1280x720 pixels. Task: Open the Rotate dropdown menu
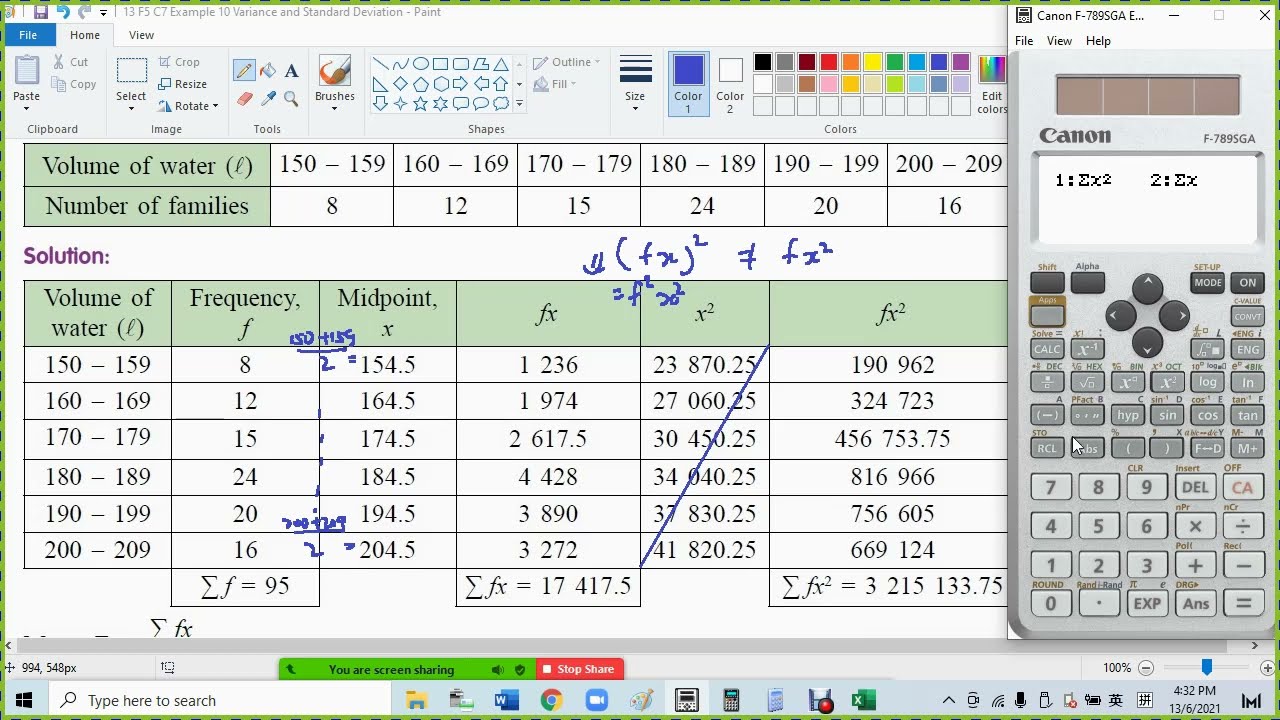coord(215,106)
